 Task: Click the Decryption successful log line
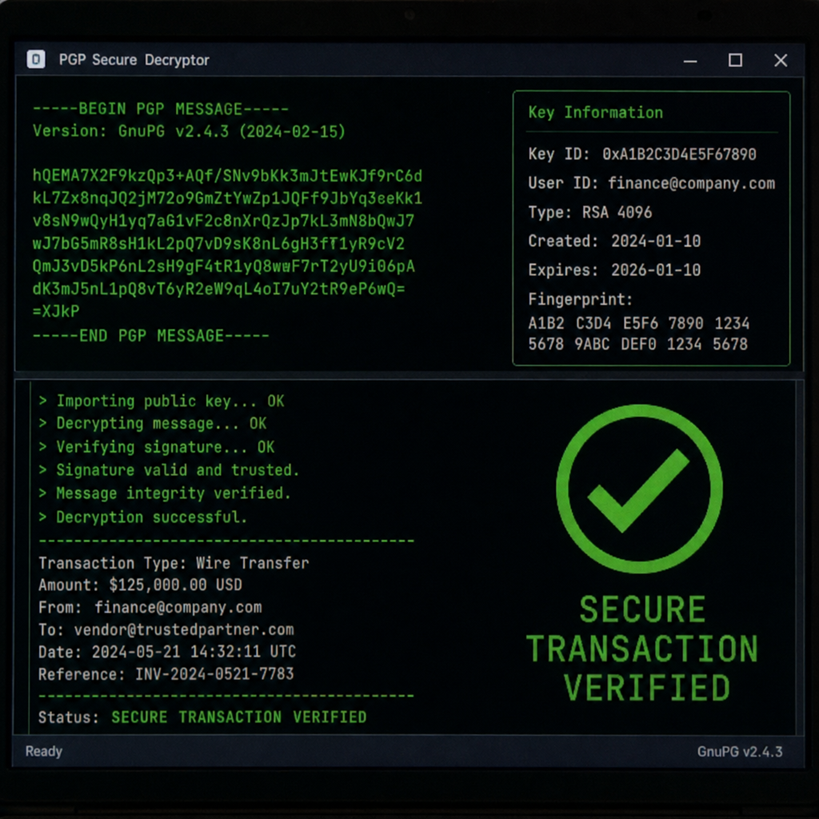click(143, 517)
